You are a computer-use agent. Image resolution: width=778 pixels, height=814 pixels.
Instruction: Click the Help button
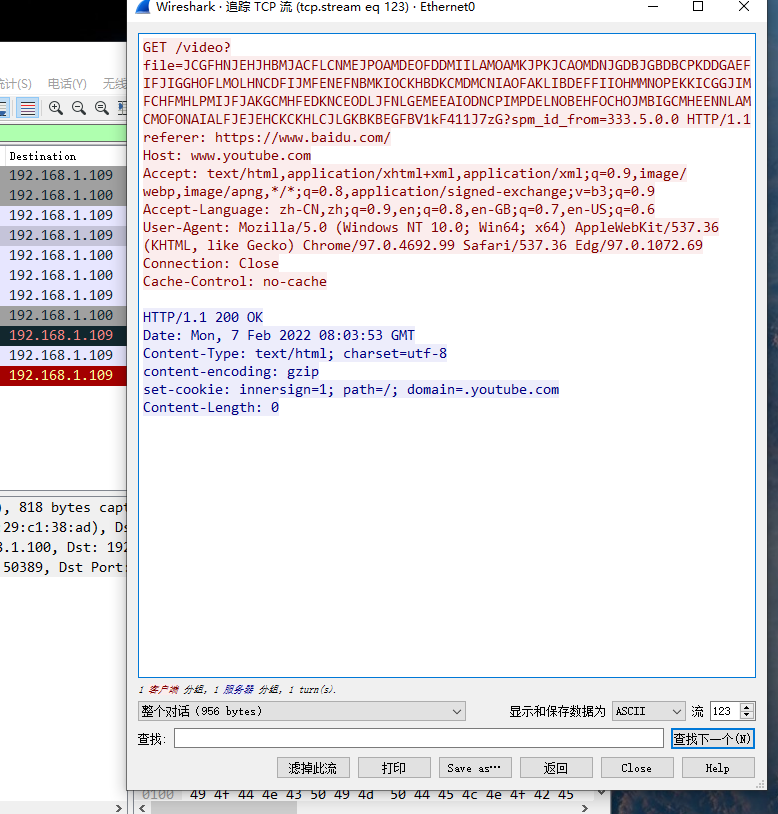(717, 768)
